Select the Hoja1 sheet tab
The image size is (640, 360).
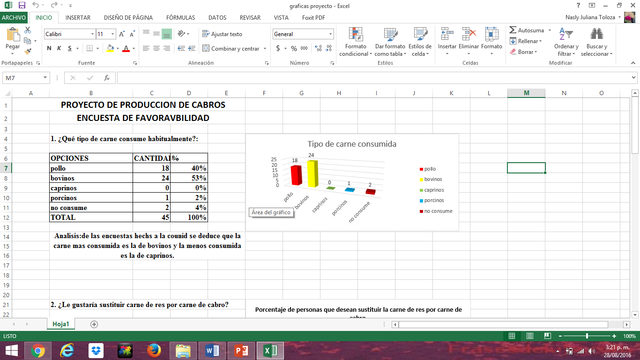(x=61, y=324)
